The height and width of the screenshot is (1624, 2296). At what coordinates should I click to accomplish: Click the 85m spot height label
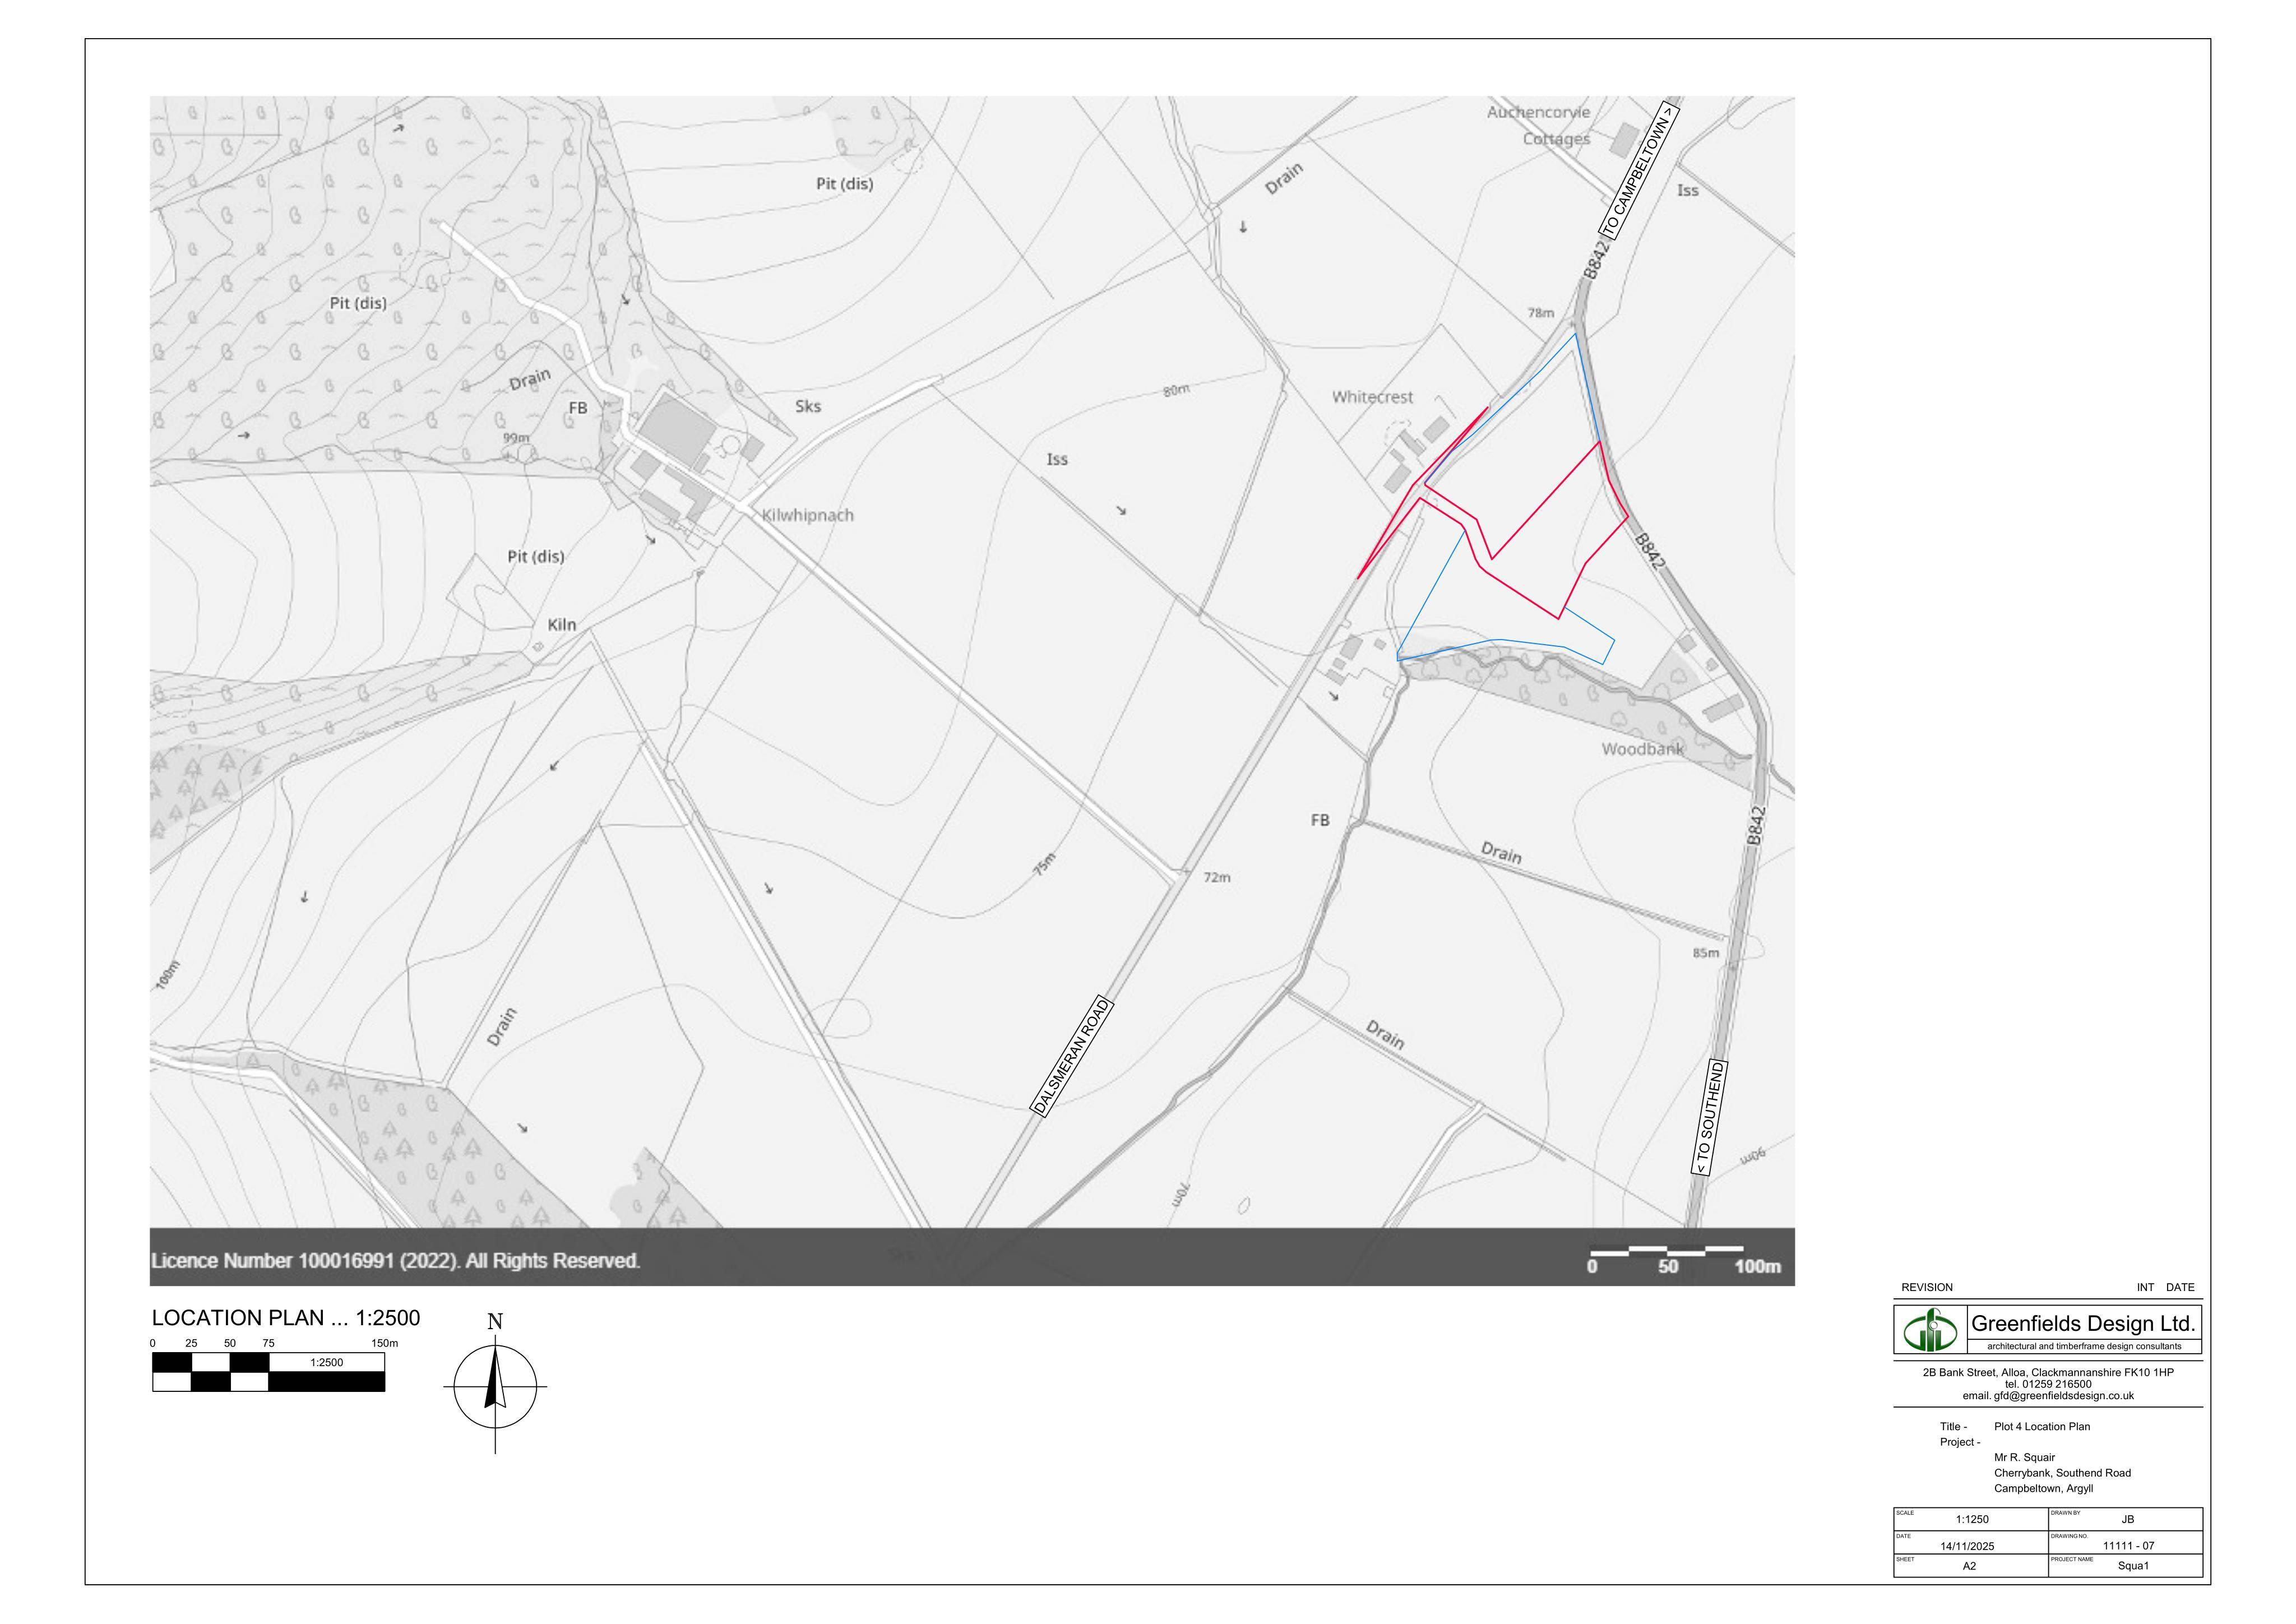point(1706,953)
